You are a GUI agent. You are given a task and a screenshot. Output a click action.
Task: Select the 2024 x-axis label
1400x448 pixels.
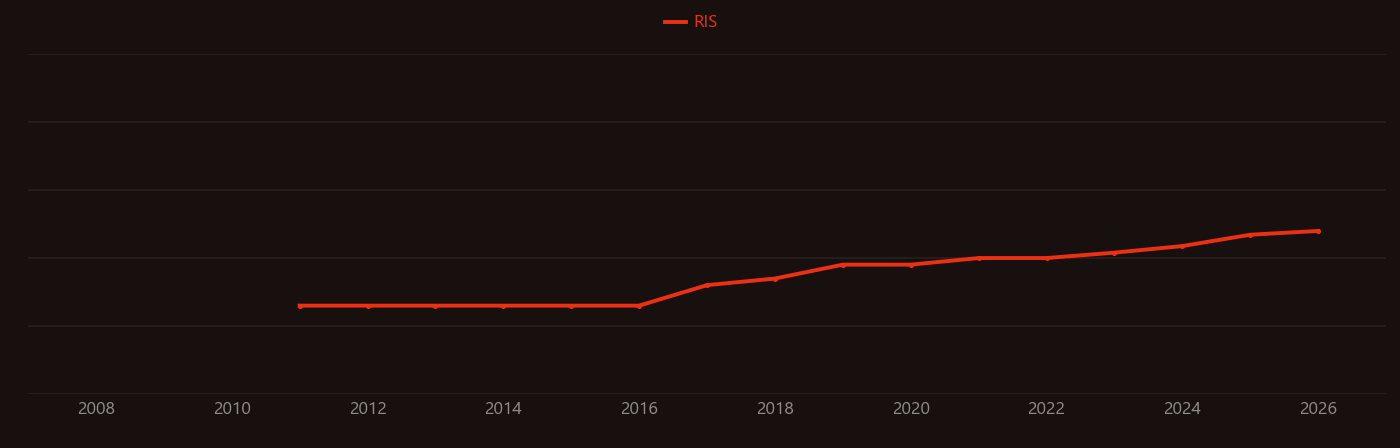click(1182, 409)
